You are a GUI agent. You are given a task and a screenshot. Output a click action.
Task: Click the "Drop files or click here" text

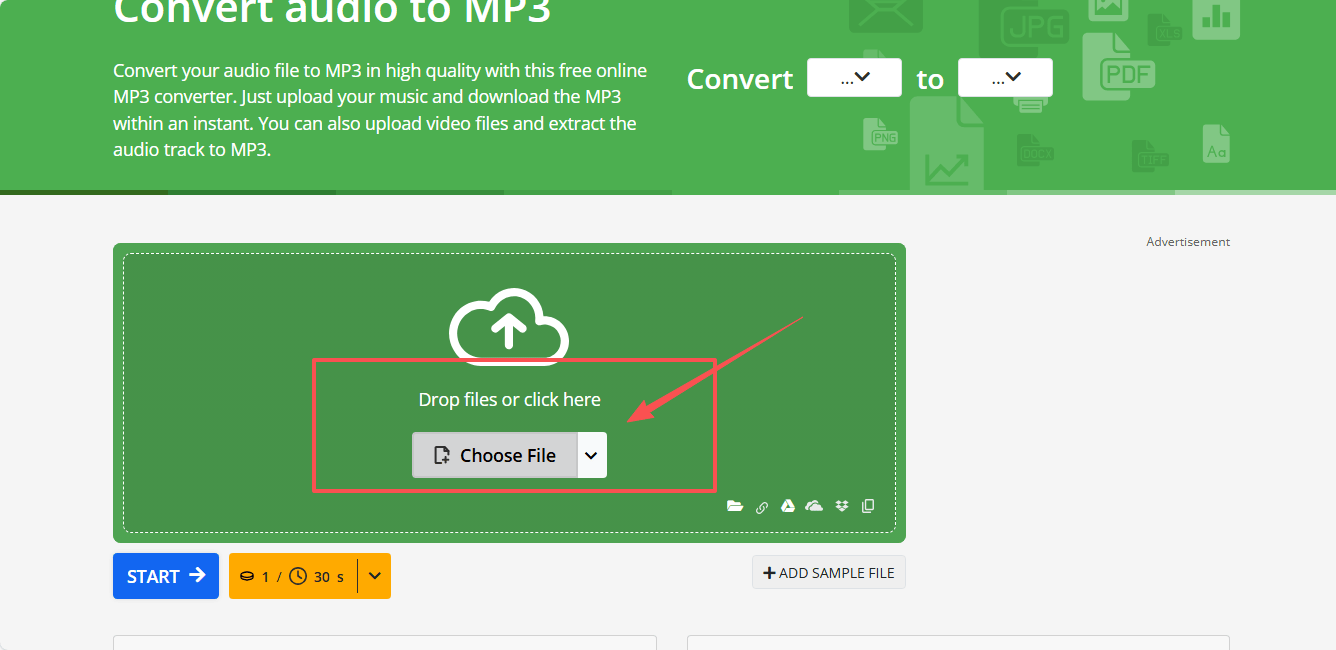[x=509, y=399]
